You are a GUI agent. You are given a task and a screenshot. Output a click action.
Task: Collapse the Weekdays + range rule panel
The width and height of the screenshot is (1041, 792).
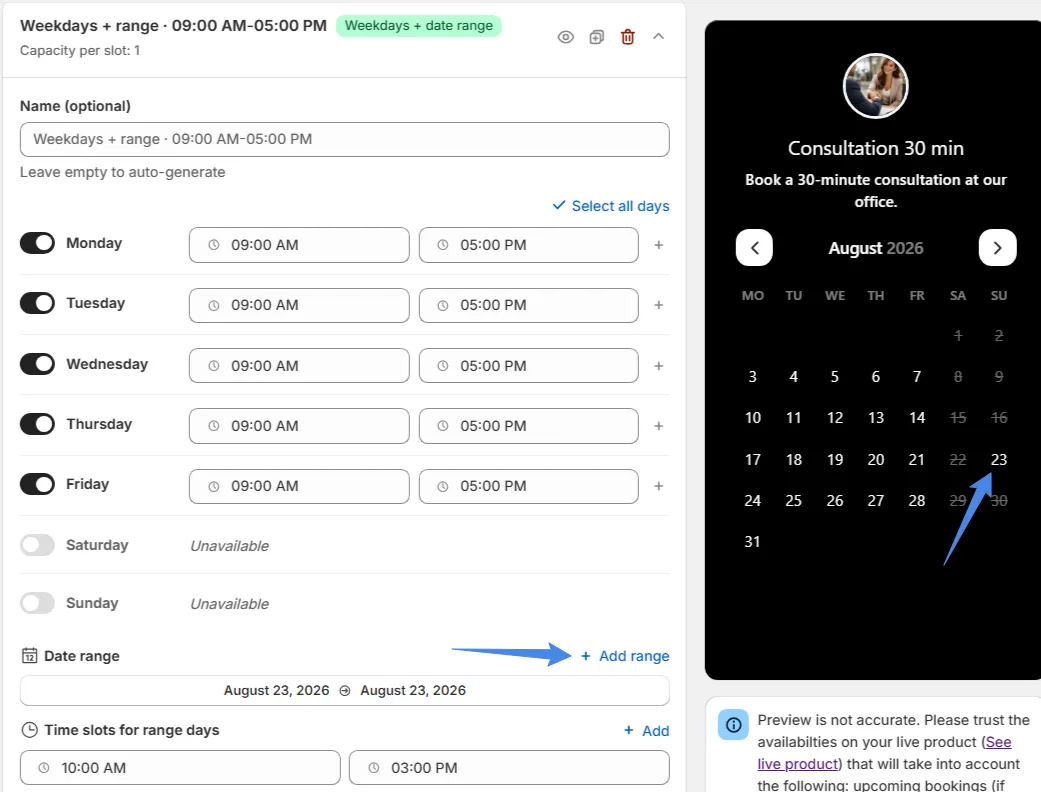click(659, 37)
